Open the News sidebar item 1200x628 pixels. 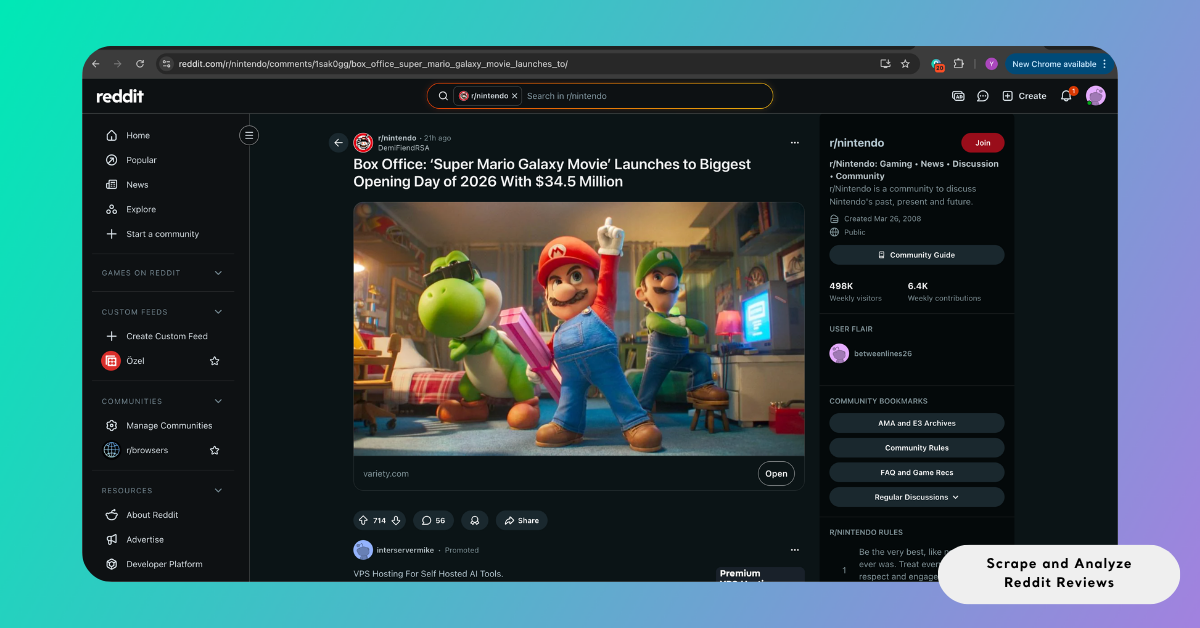click(137, 185)
